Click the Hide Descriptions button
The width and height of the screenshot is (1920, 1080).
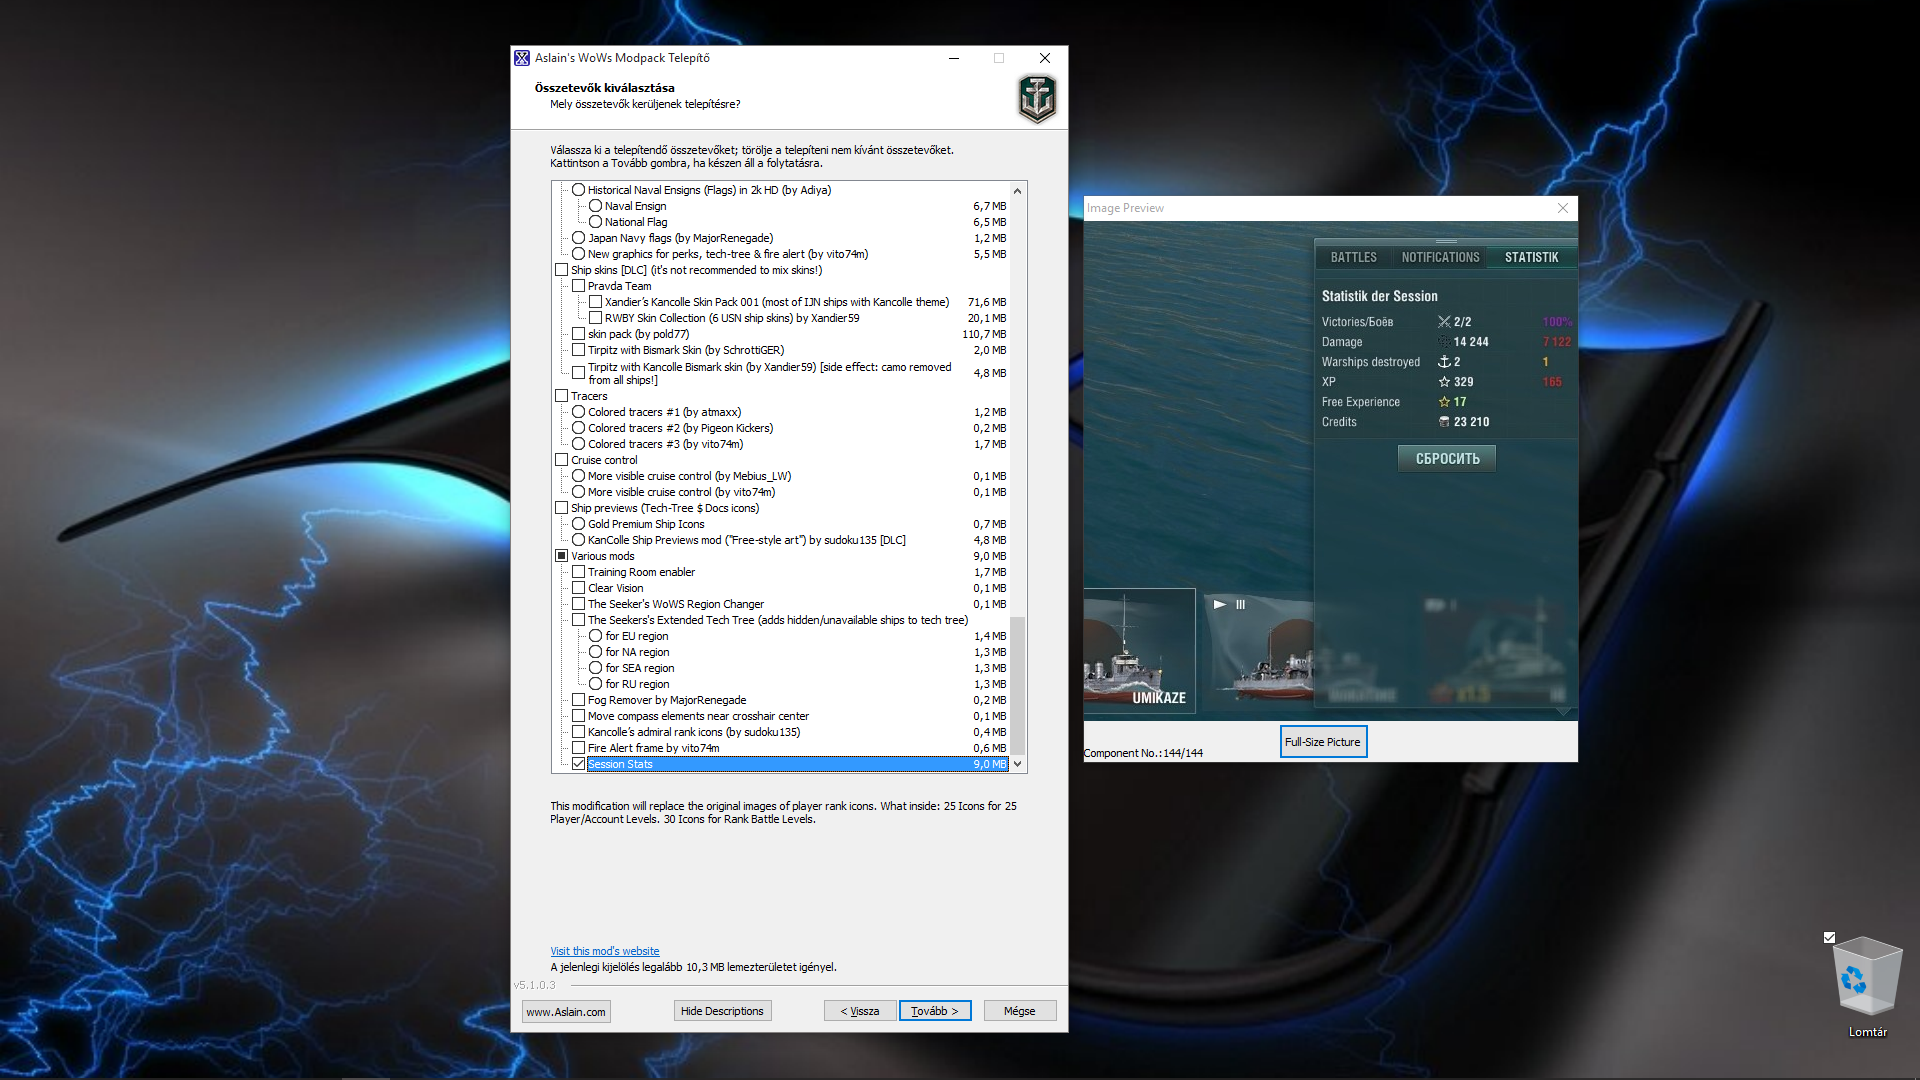coord(722,1011)
